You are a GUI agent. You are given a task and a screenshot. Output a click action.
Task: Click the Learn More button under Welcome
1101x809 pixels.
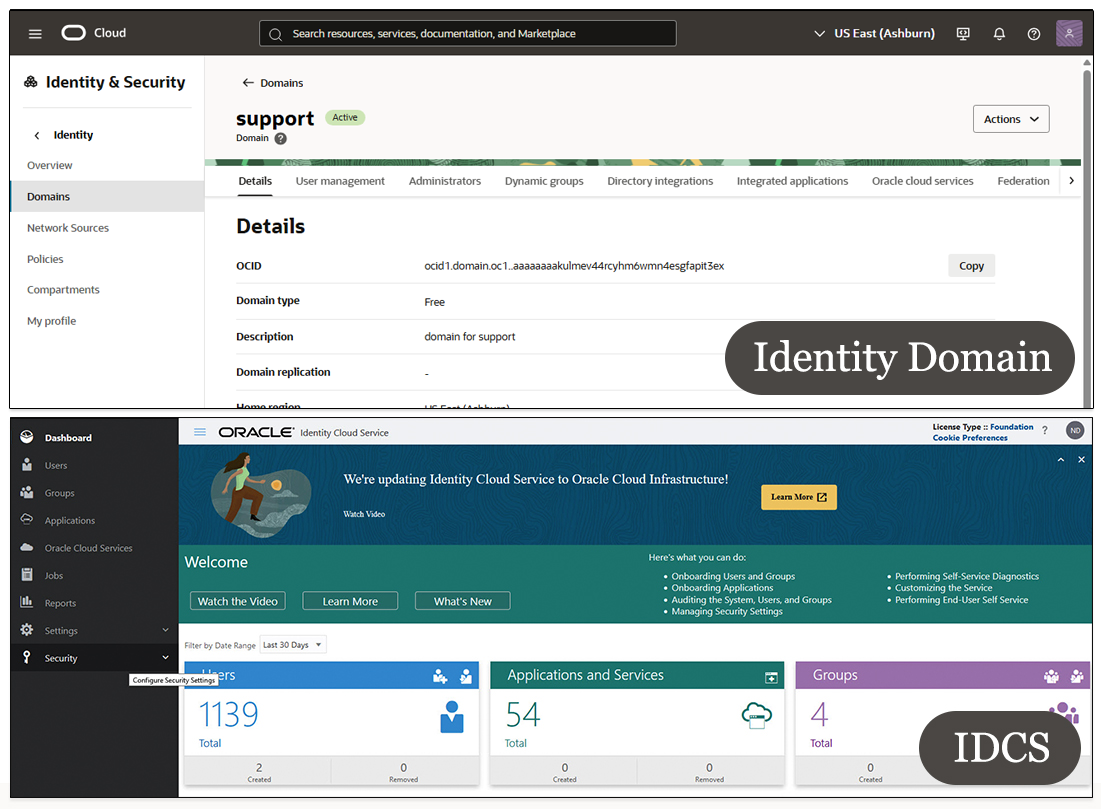pyautogui.click(x=350, y=601)
